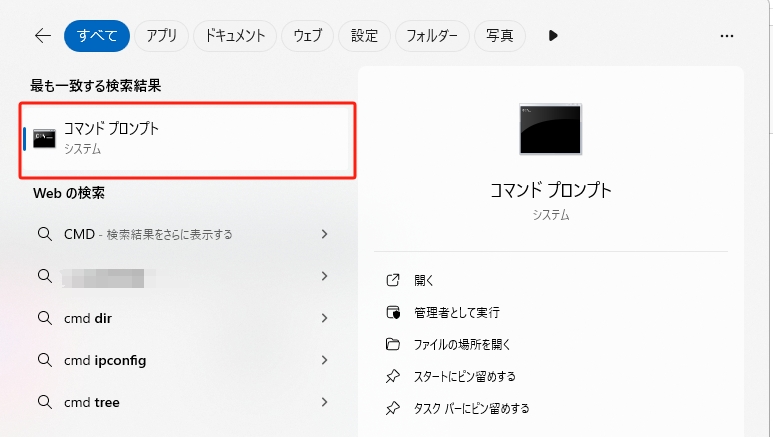
Task: Click the スタートにピン留めする pin icon
Action: [x=393, y=376]
